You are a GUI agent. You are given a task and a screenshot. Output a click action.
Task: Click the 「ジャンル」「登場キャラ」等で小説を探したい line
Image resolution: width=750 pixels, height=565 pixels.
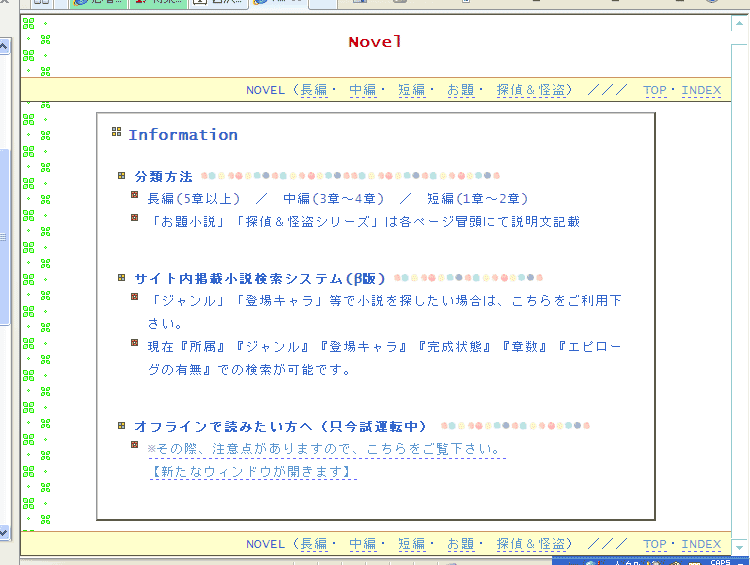point(385,300)
